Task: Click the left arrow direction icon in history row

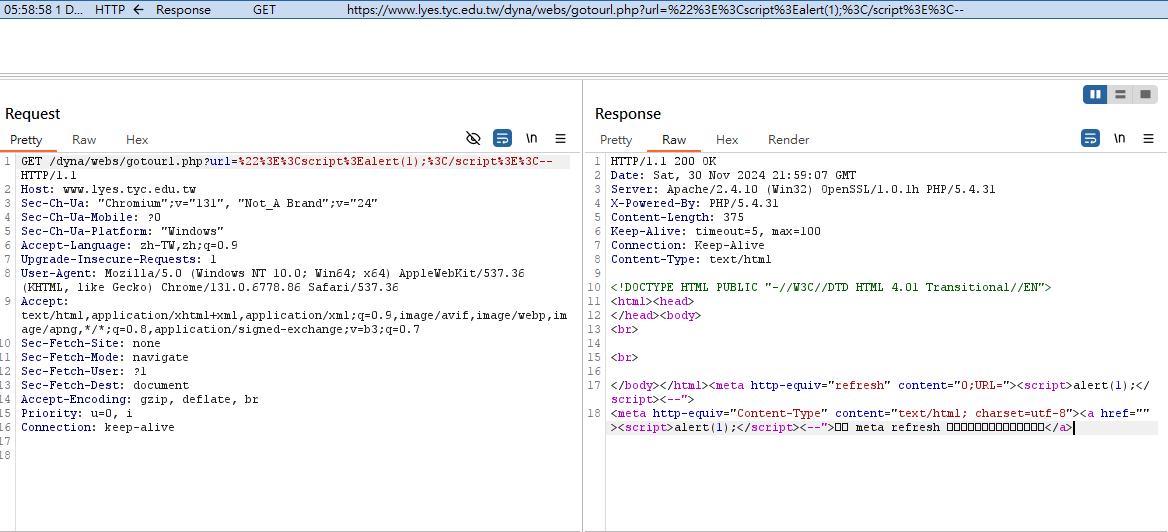Action: 139,10
